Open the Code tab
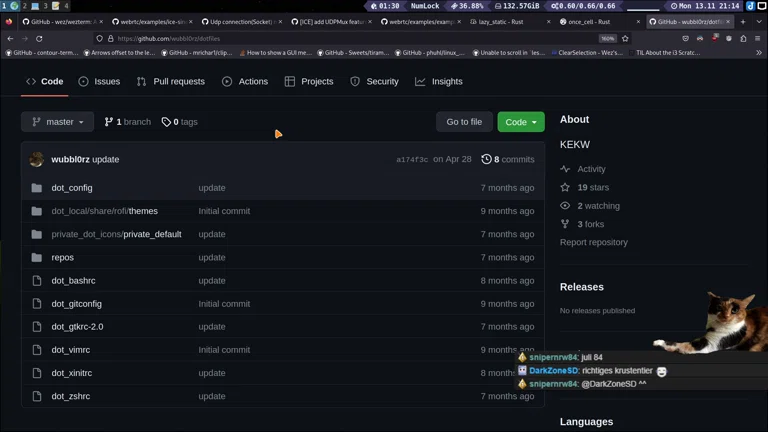The height and width of the screenshot is (432, 768). pyautogui.click(x=45, y=81)
